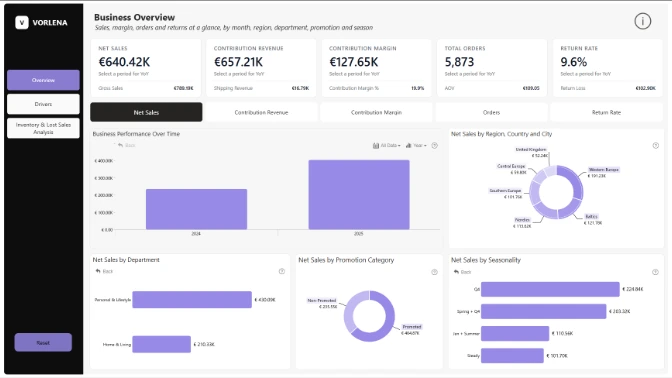Select the Spring + Q4 seasonality bar
Image resolution: width=672 pixels, height=378 pixels.
click(543, 311)
